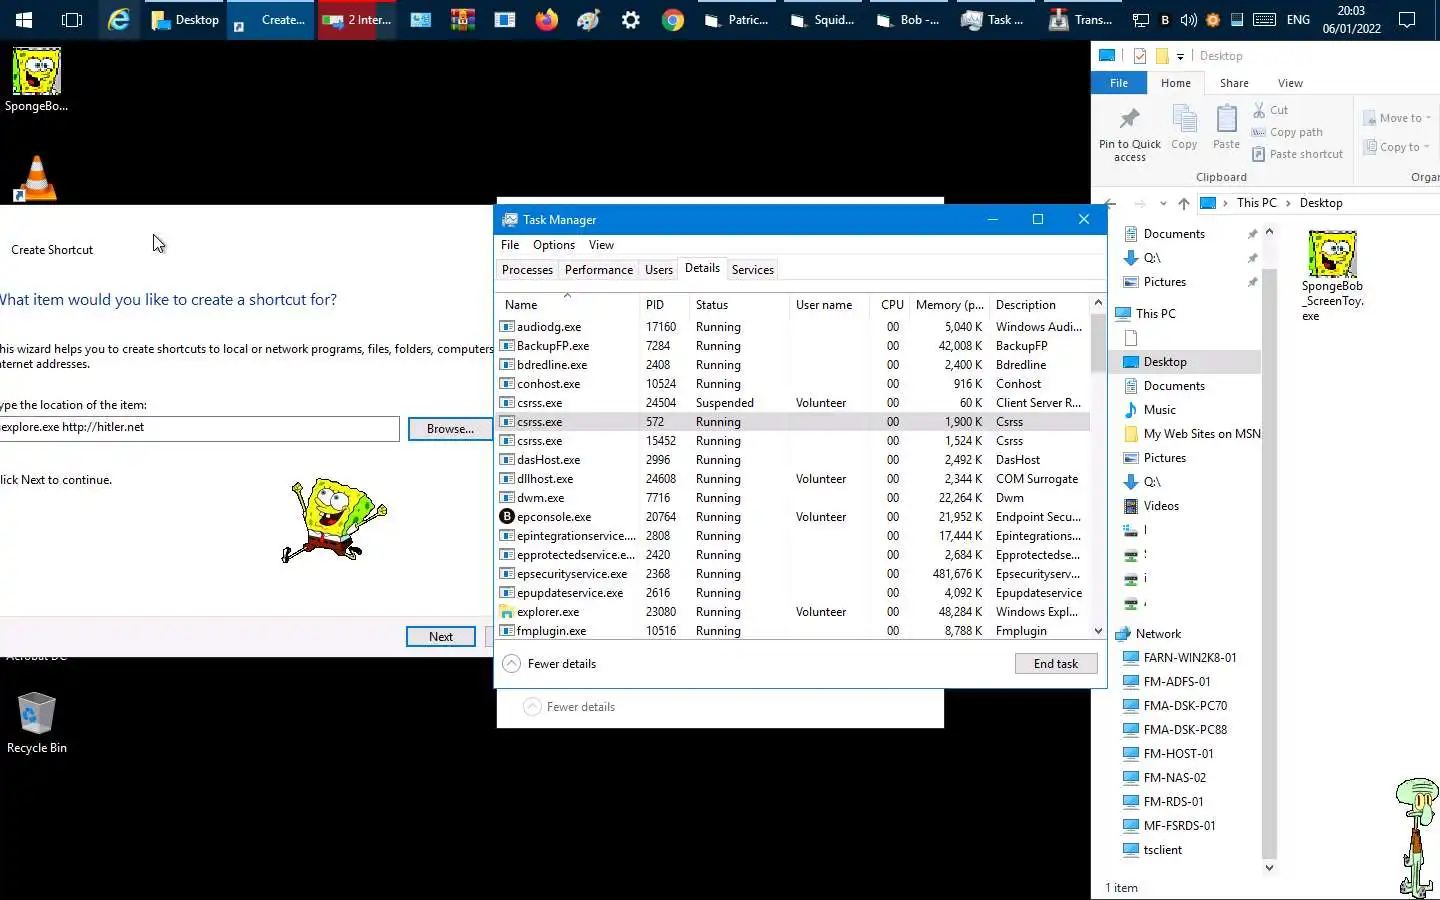Collapse Task Manager with Fewer details

pyautogui.click(x=550, y=664)
